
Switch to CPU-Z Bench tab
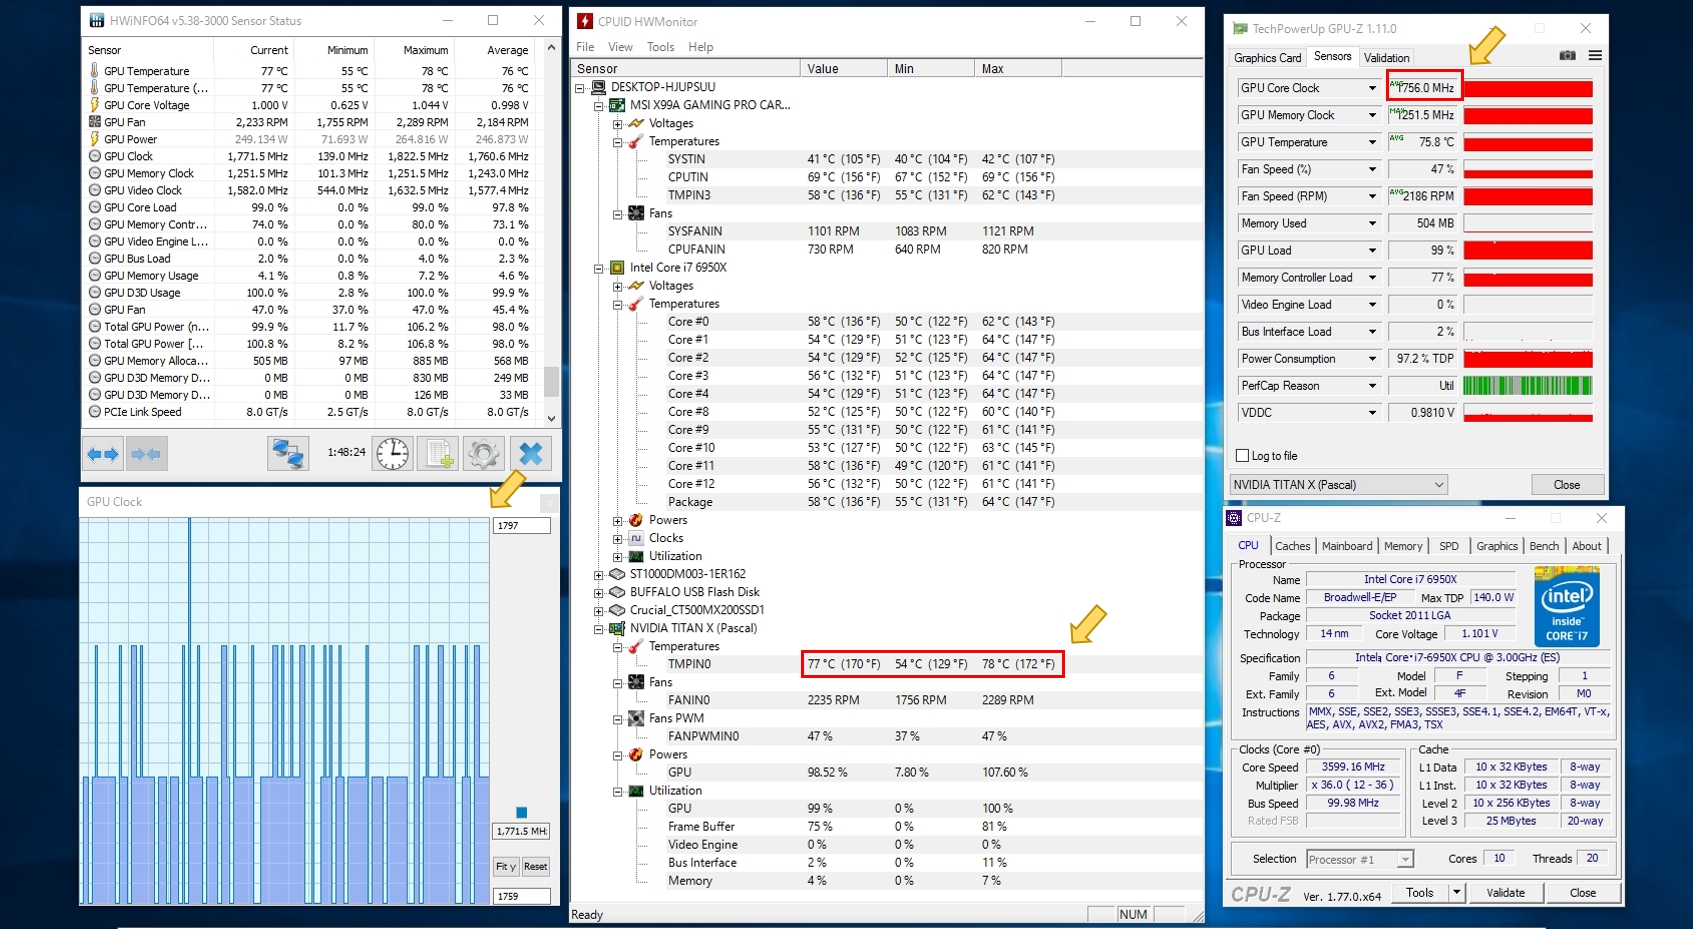1544,546
